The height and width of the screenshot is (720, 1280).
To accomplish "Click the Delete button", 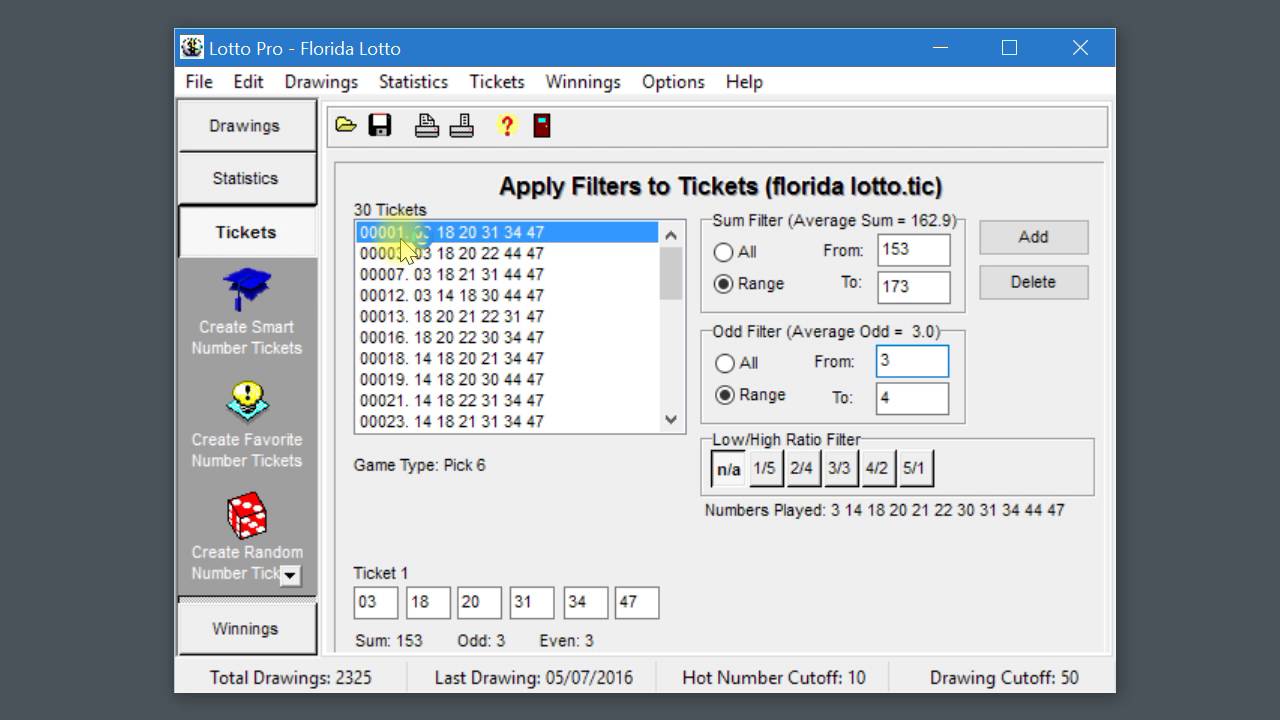I will point(1033,282).
